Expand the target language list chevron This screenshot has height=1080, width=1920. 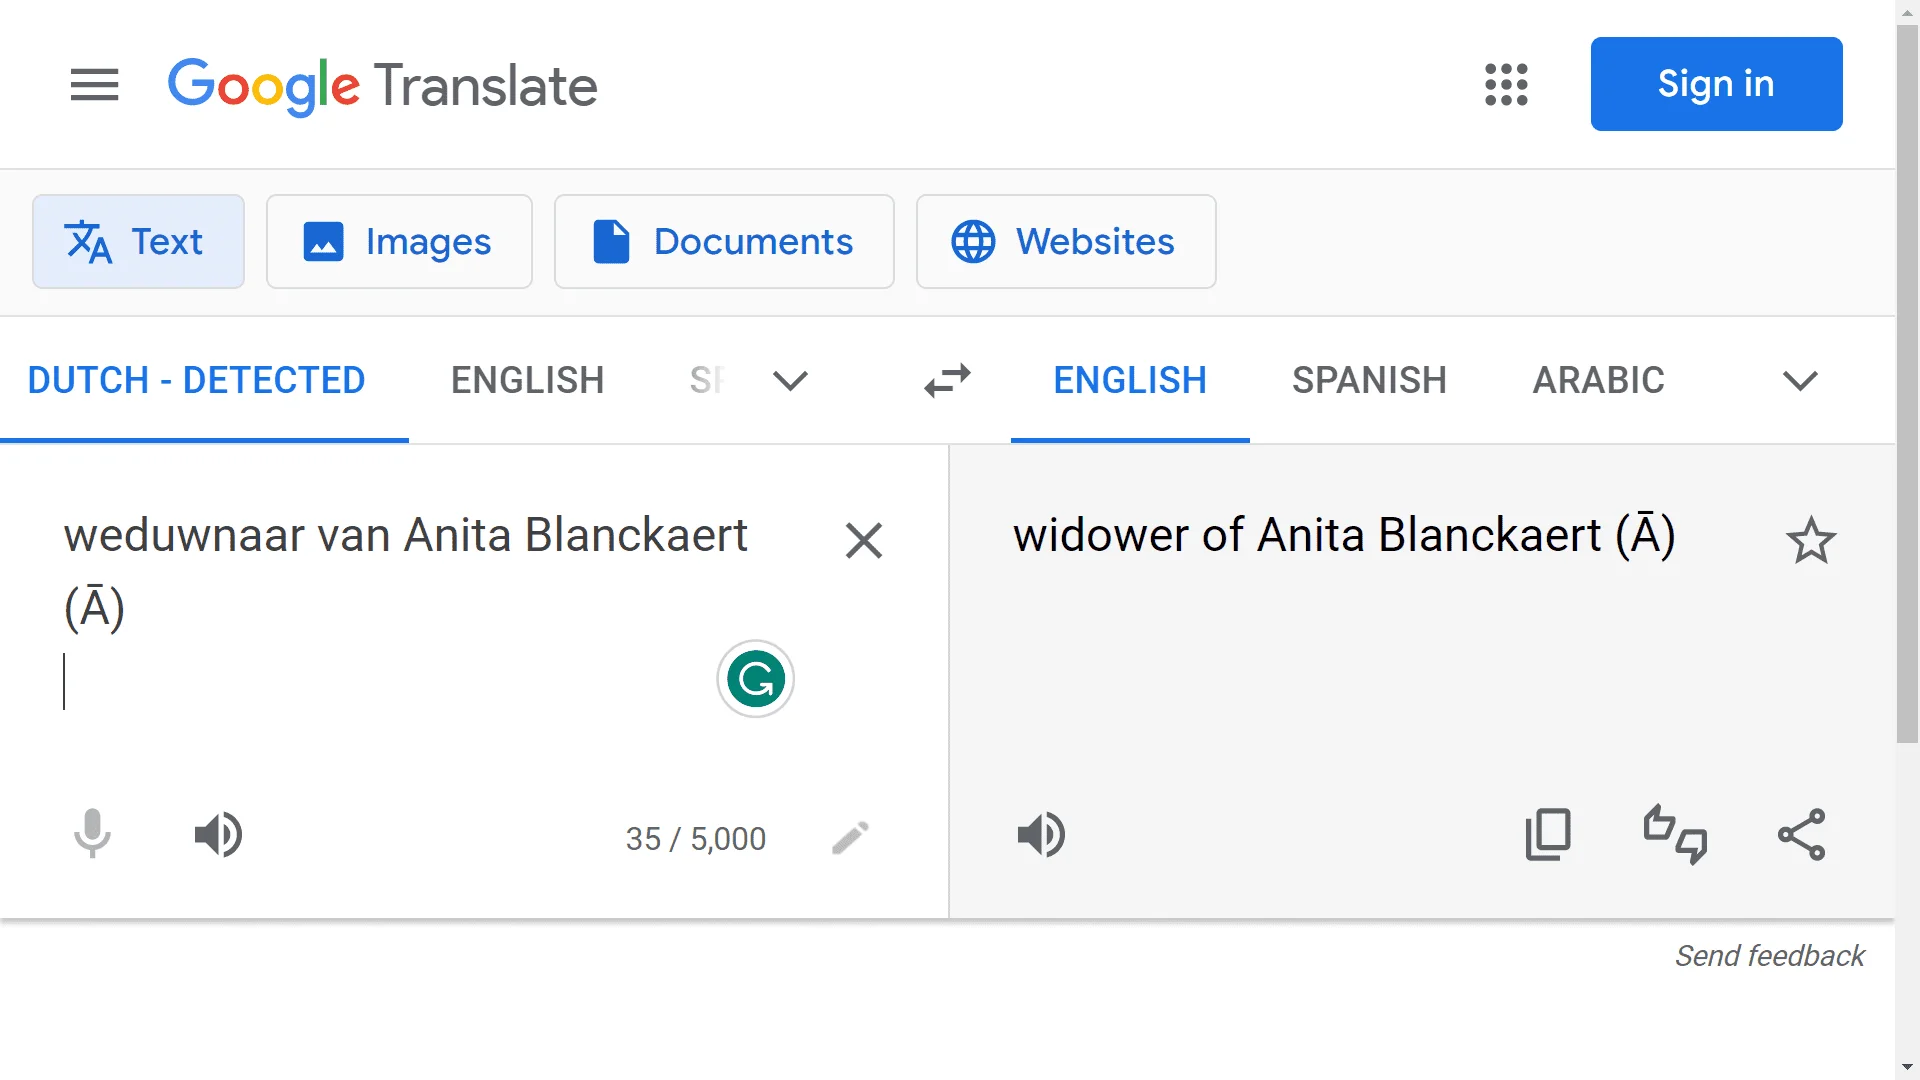click(x=1800, y=380)
